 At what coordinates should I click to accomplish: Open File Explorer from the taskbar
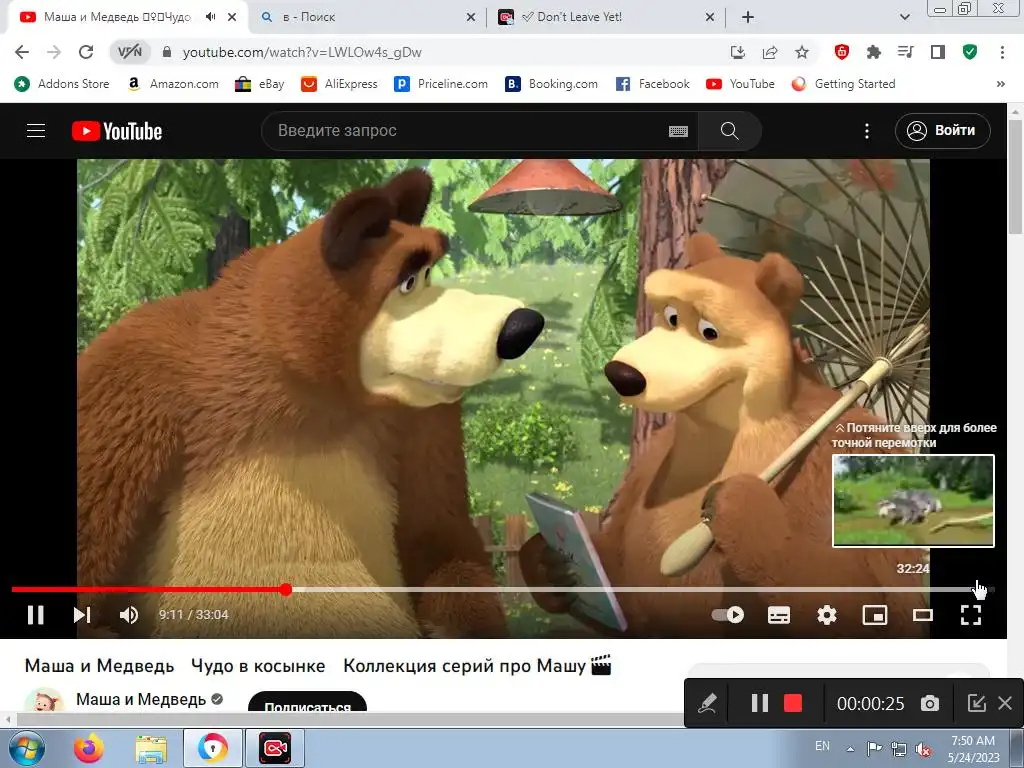click(151, 748)
